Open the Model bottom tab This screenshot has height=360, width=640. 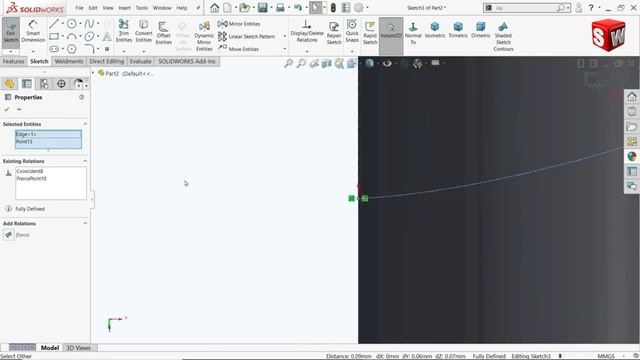pyautogui.click(x=50, y=348)
